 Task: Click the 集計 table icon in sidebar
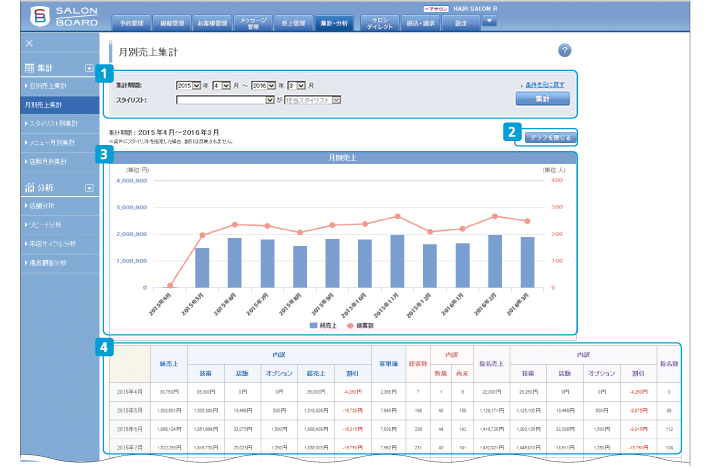30,68
